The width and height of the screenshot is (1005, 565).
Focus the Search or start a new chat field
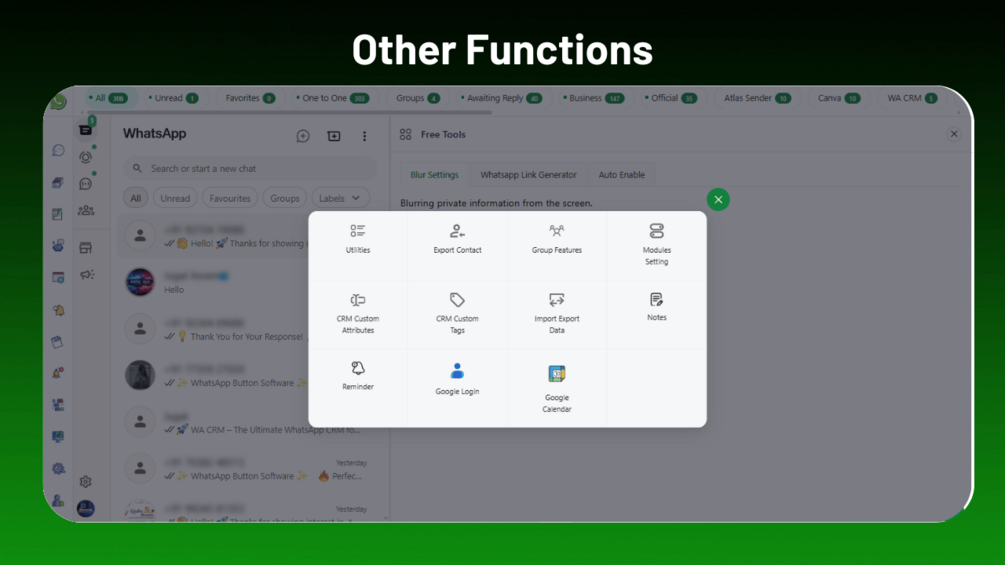[250, 168]
